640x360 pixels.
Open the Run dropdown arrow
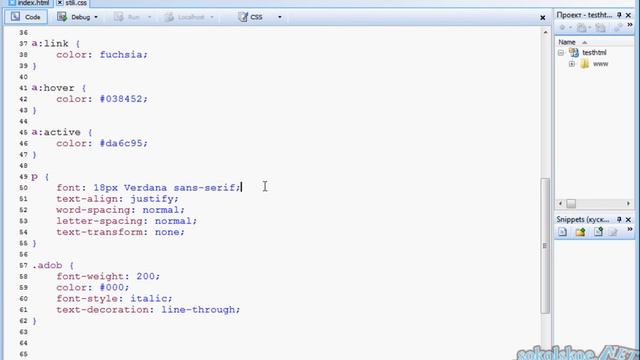pos(149,17)
